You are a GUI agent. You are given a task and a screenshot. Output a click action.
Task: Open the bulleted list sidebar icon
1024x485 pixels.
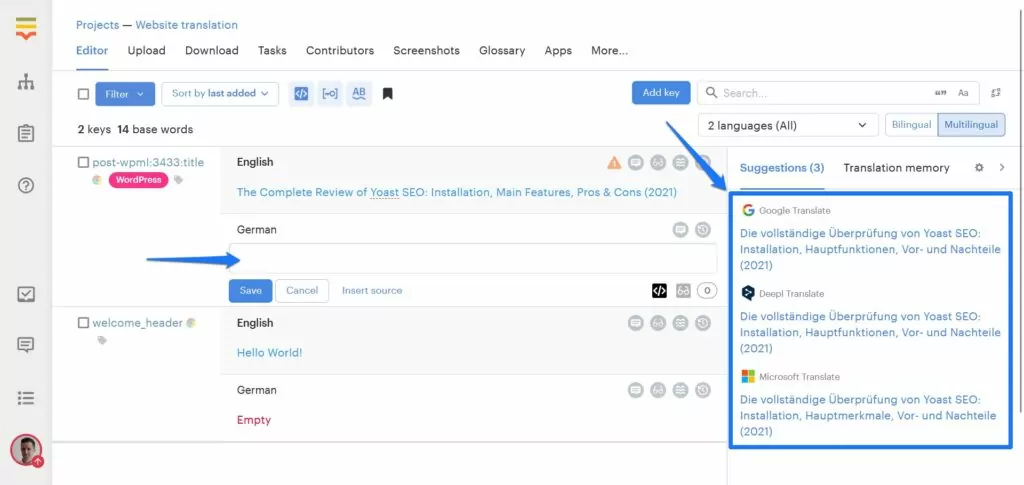pyautogui.click(x=26, y=398)
